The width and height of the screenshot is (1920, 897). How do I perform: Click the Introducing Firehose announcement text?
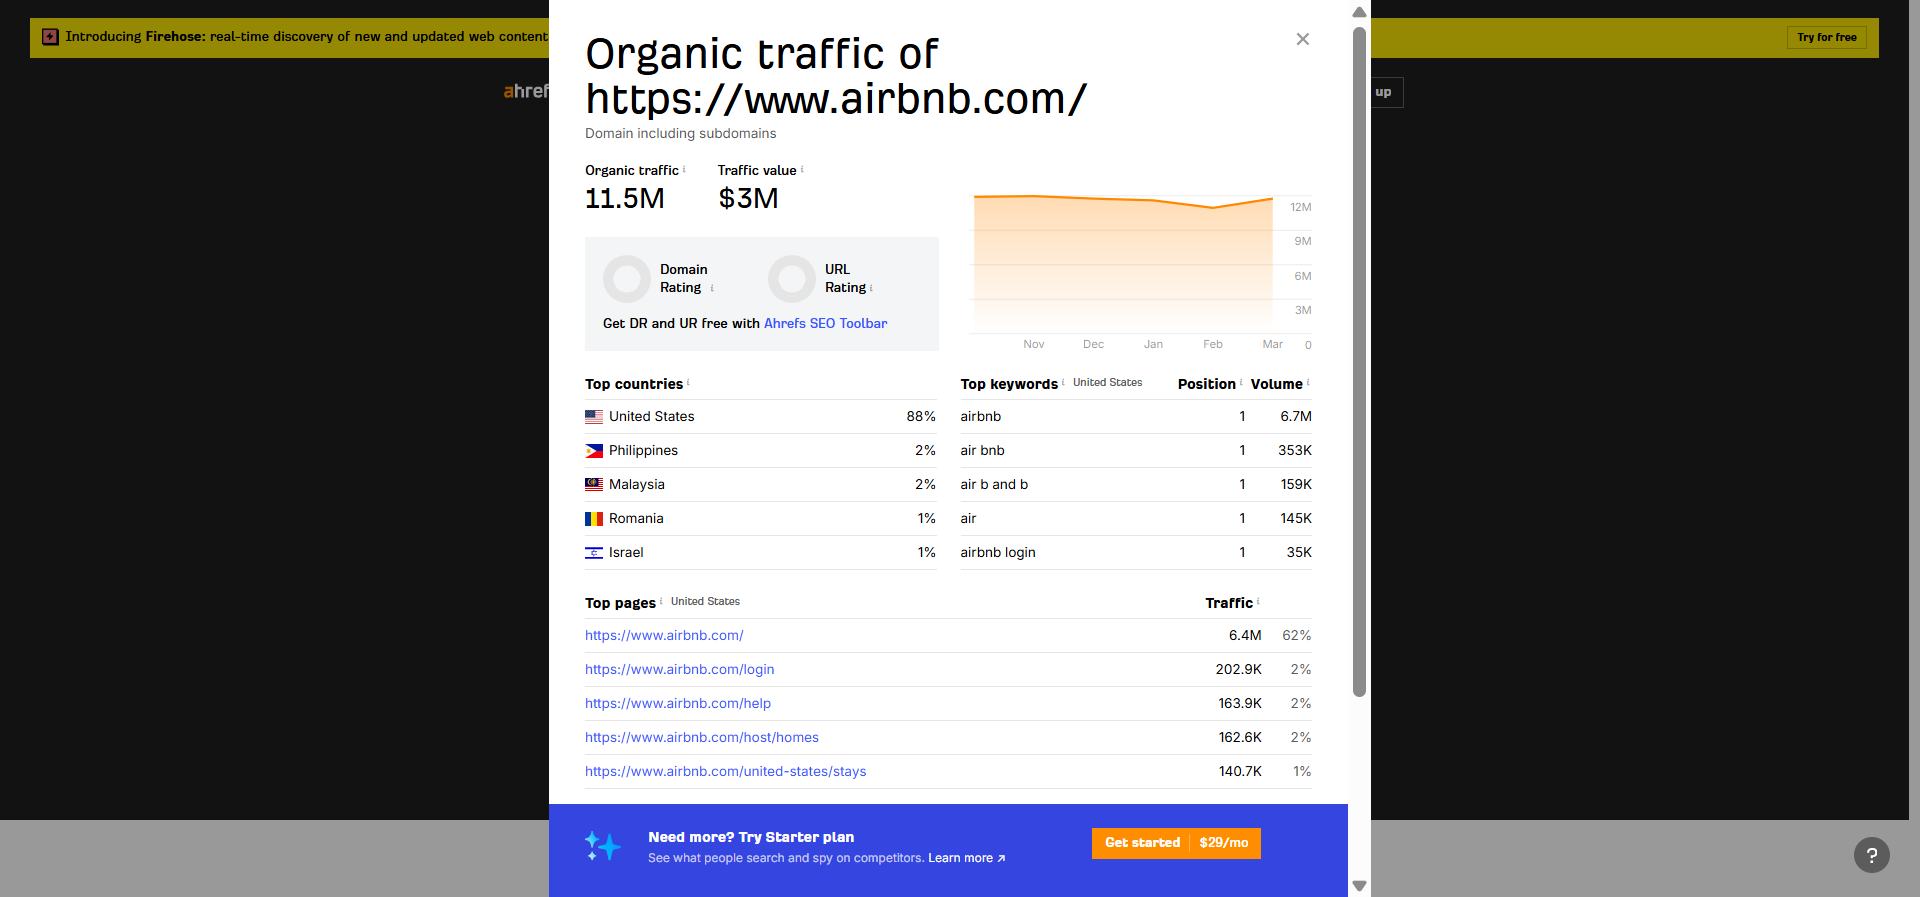point(307,37)
